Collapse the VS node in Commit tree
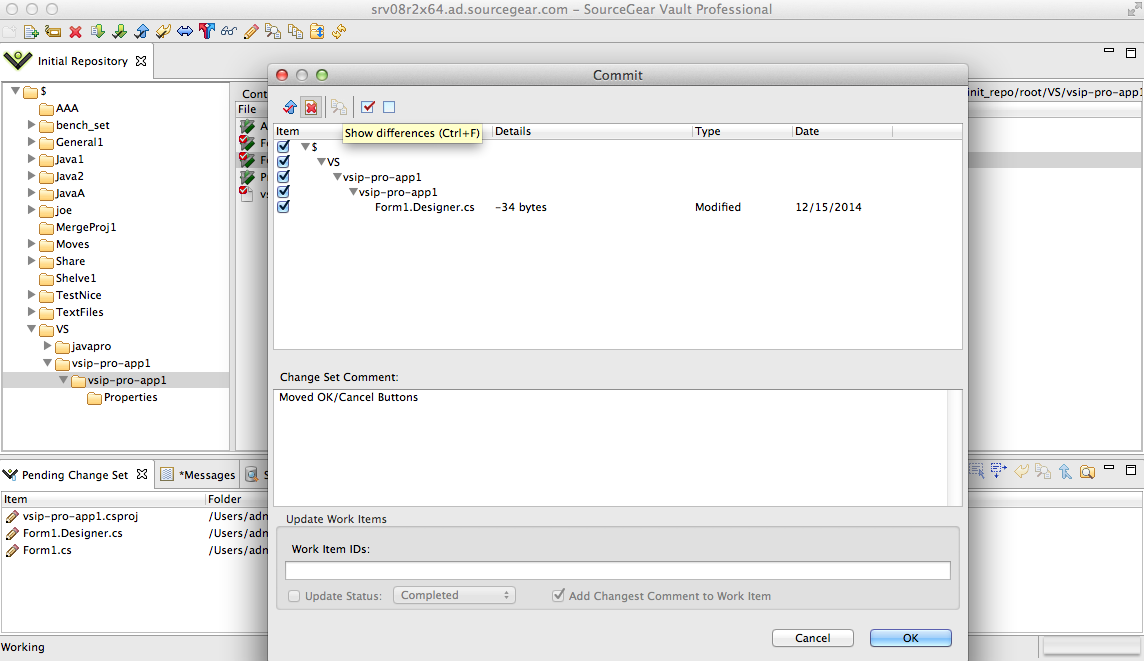Image resolution: width=1144 pixels, height=661 pixels. coord(321,161)
